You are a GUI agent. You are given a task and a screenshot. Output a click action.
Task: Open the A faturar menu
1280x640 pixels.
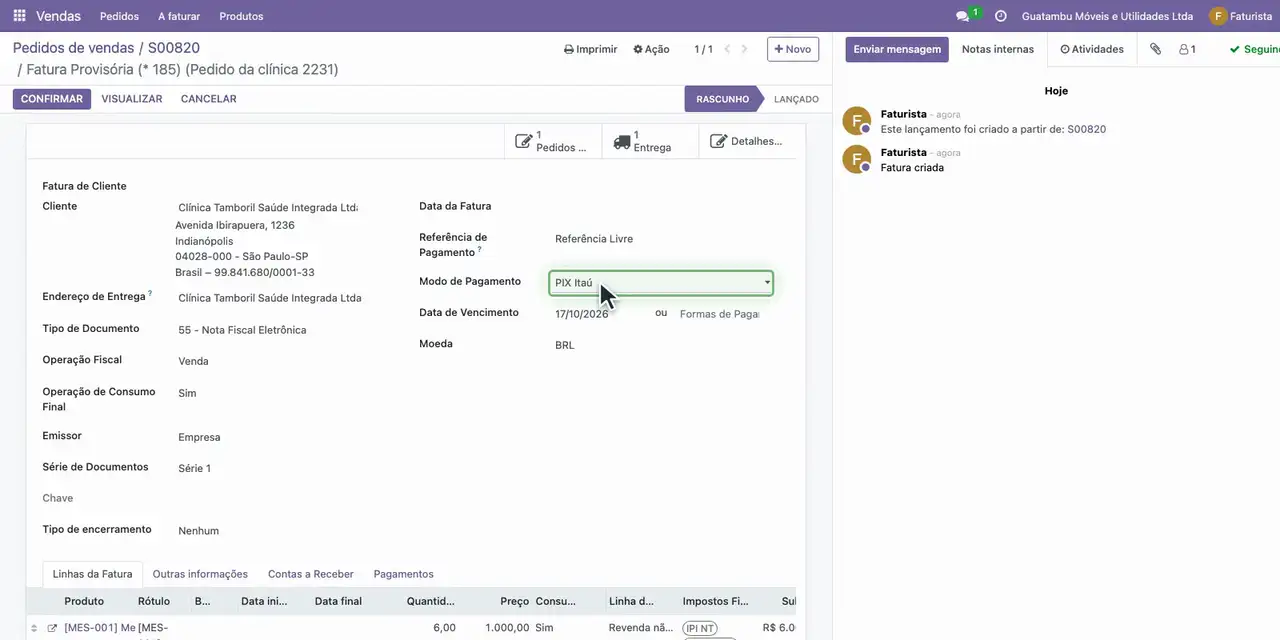tap(179, 16)
